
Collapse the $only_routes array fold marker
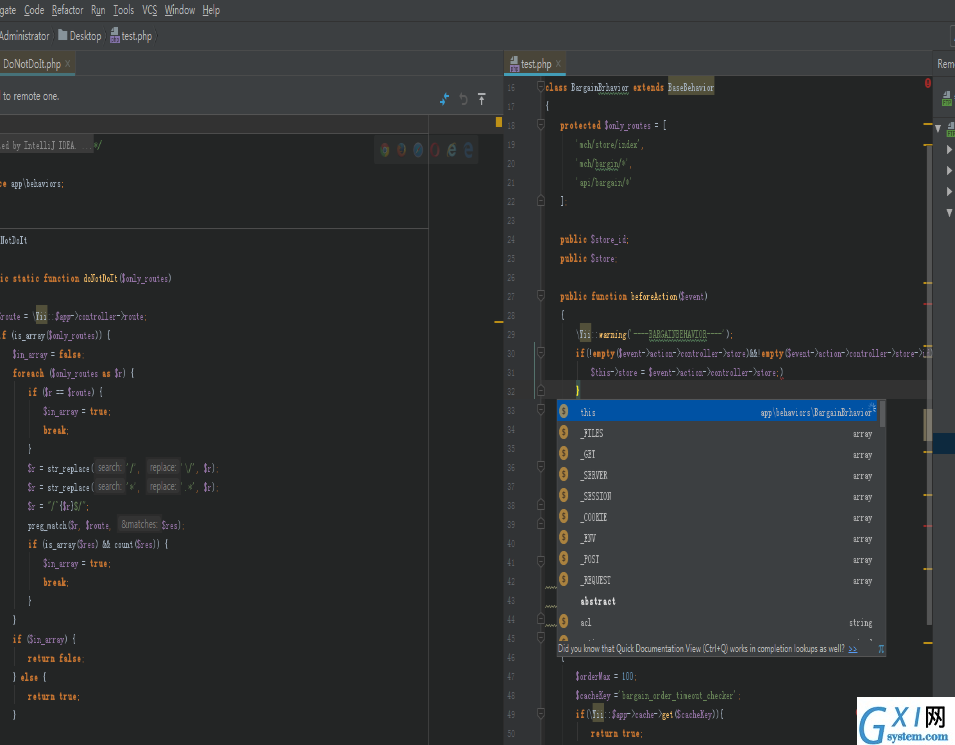(x=540, y=124)
